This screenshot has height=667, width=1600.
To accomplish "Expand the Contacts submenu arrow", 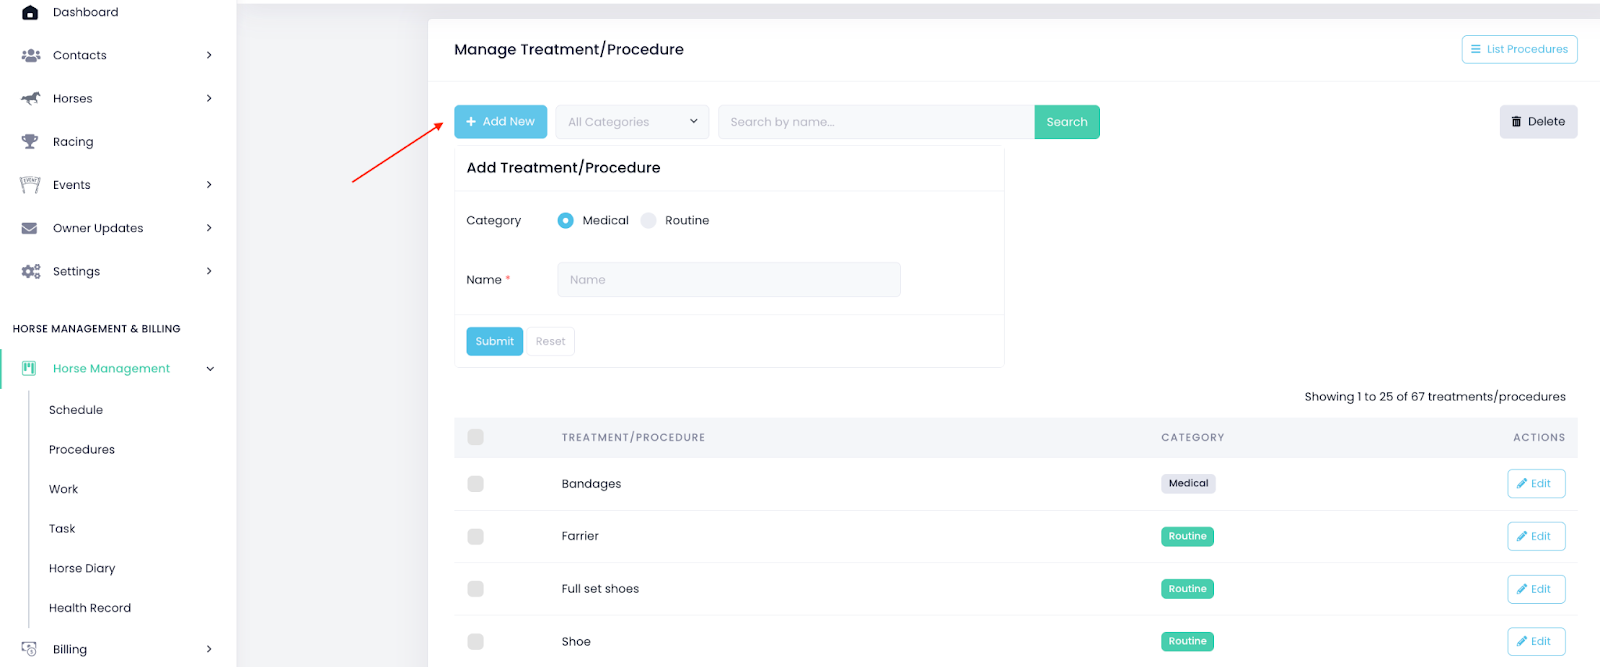I will click(209, 56).
